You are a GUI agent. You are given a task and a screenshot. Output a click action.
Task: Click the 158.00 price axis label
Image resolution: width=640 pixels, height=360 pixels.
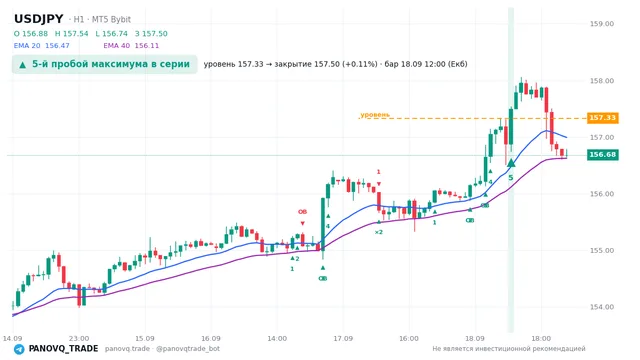pyautogui.click(x=602, y=81)
